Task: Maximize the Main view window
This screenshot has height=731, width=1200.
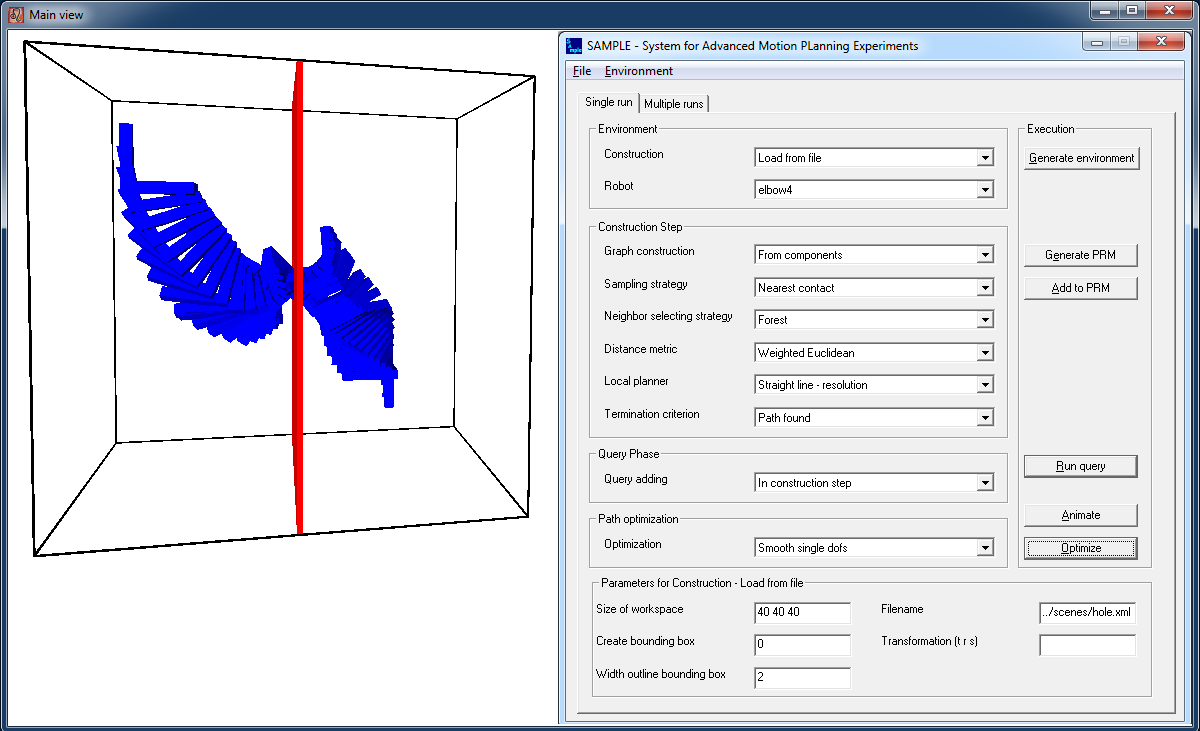Action: (x=1132, y=10)
